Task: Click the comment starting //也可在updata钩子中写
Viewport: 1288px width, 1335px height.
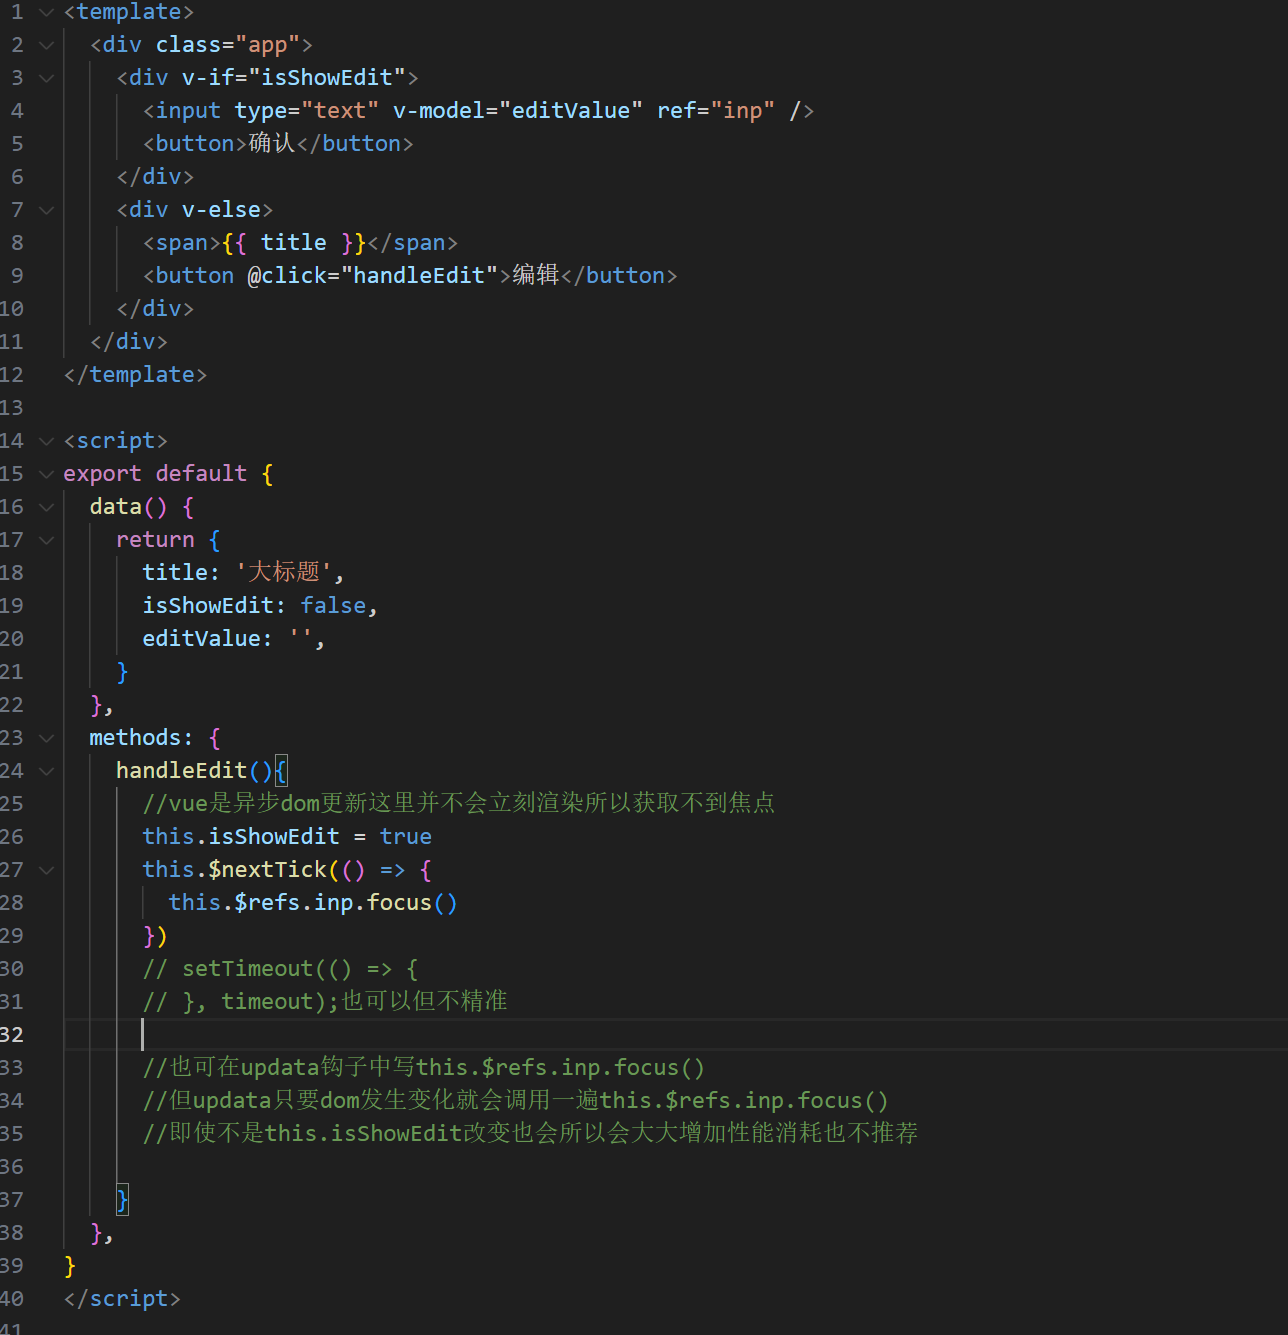Action: [x=424, y=1067]
